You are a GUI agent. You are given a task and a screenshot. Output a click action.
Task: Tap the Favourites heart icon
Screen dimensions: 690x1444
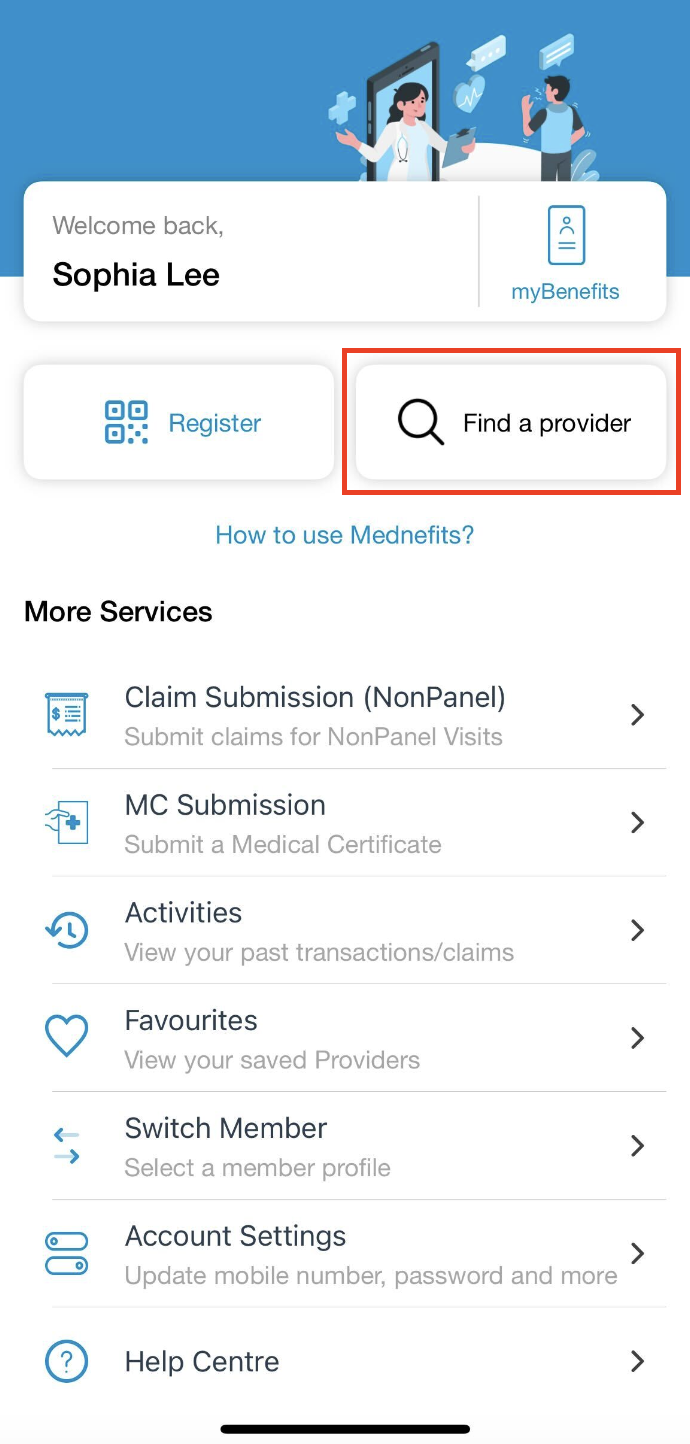click(x=67, y=1037)
